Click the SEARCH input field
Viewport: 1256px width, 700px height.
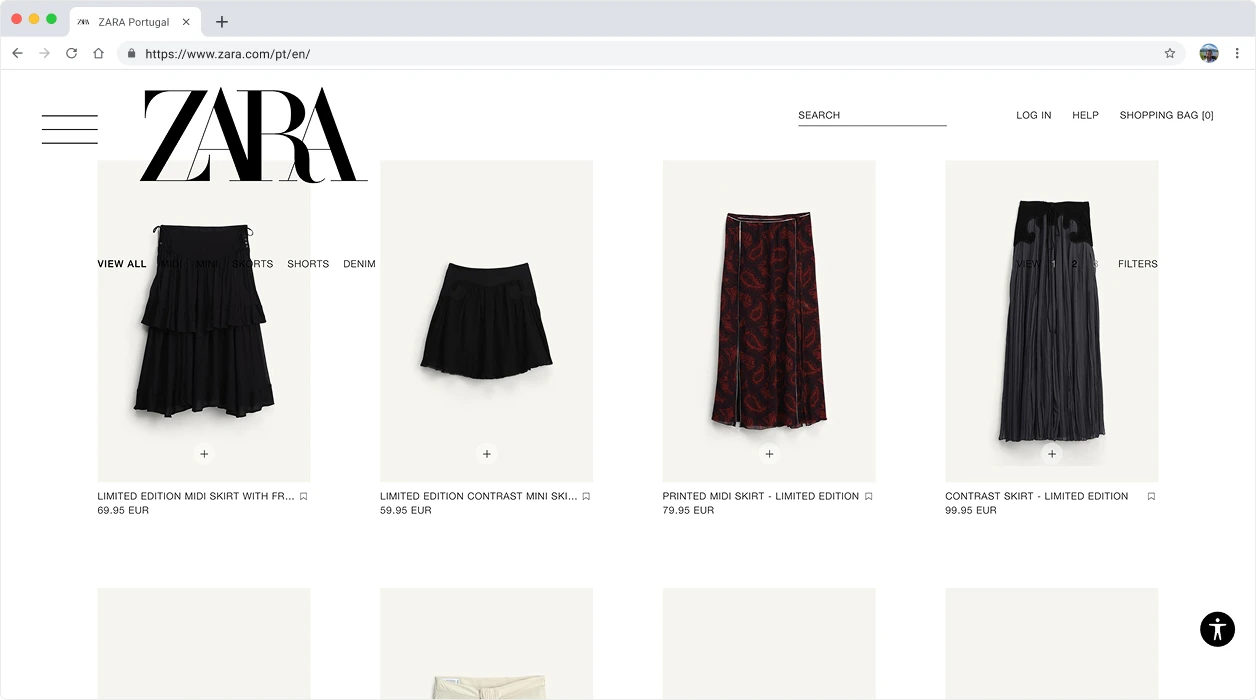[872, 116]
